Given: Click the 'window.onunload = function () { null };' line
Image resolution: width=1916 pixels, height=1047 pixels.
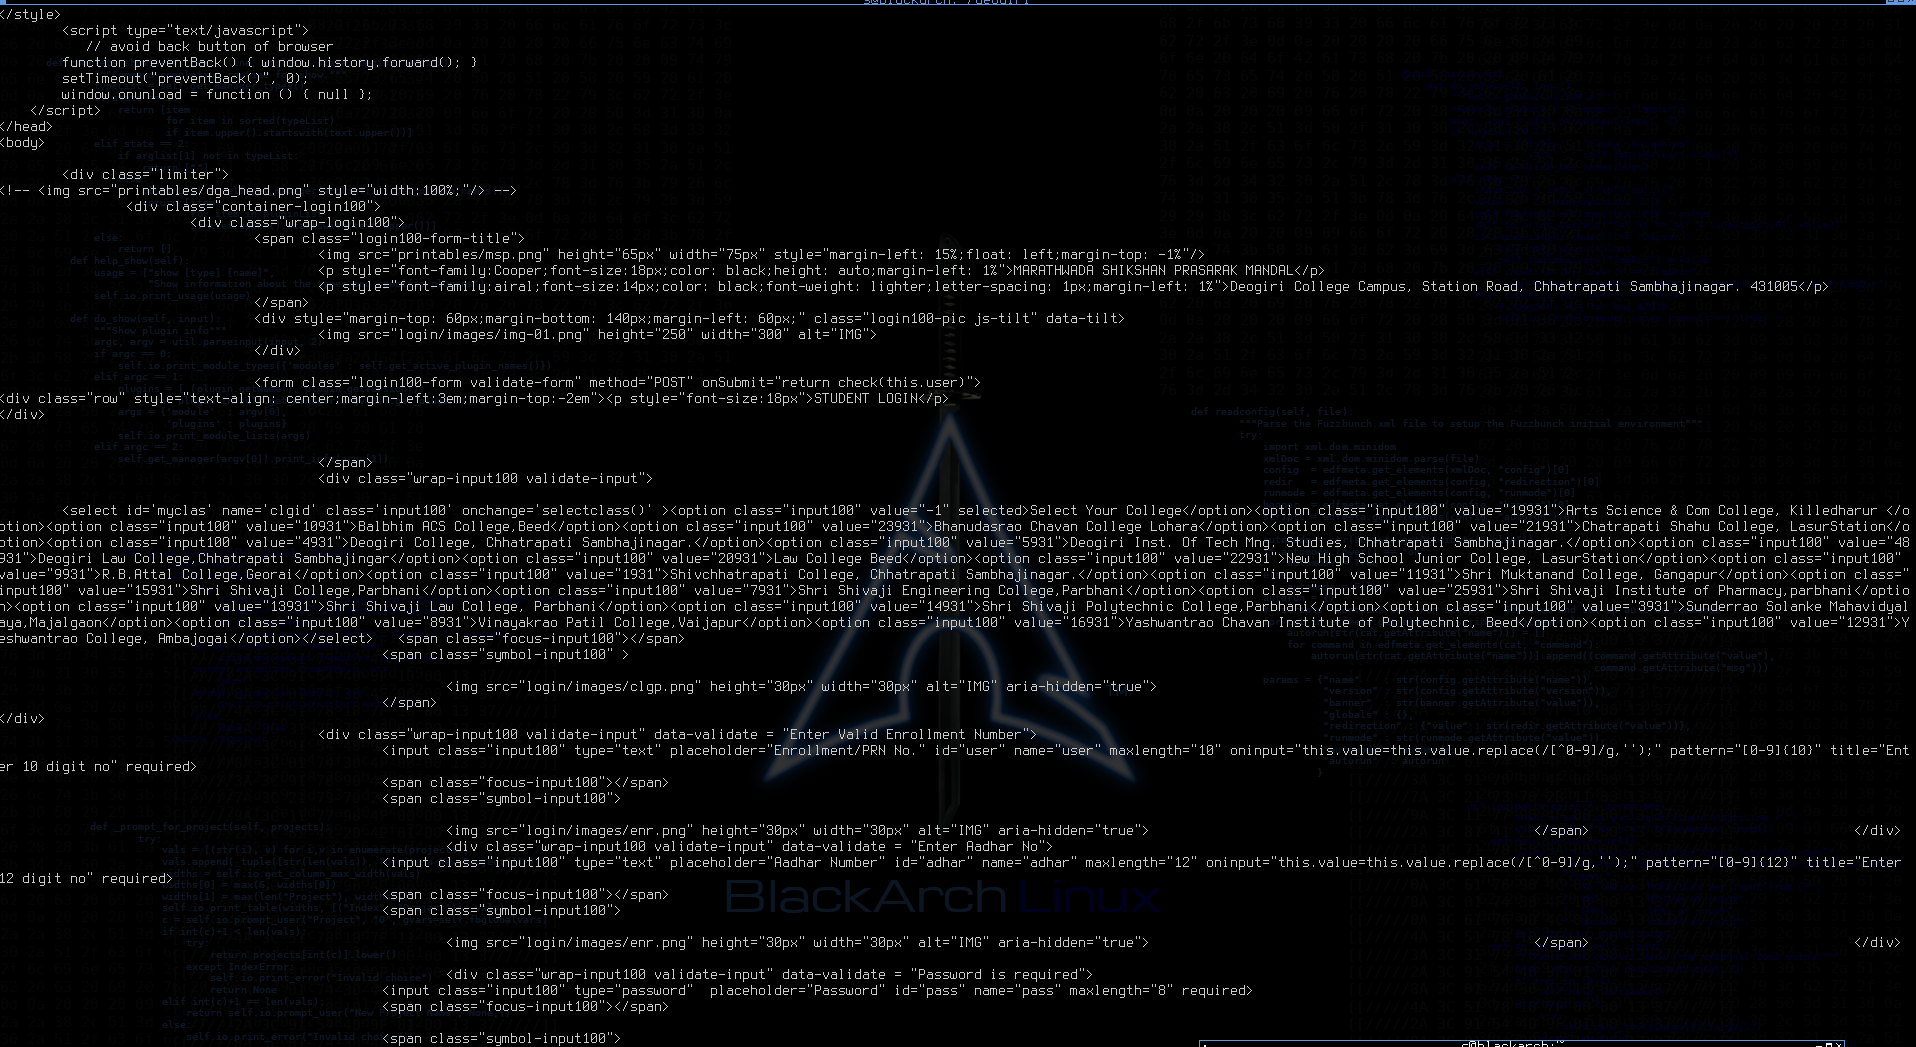Looking at the screenshot, I should 217,94.
